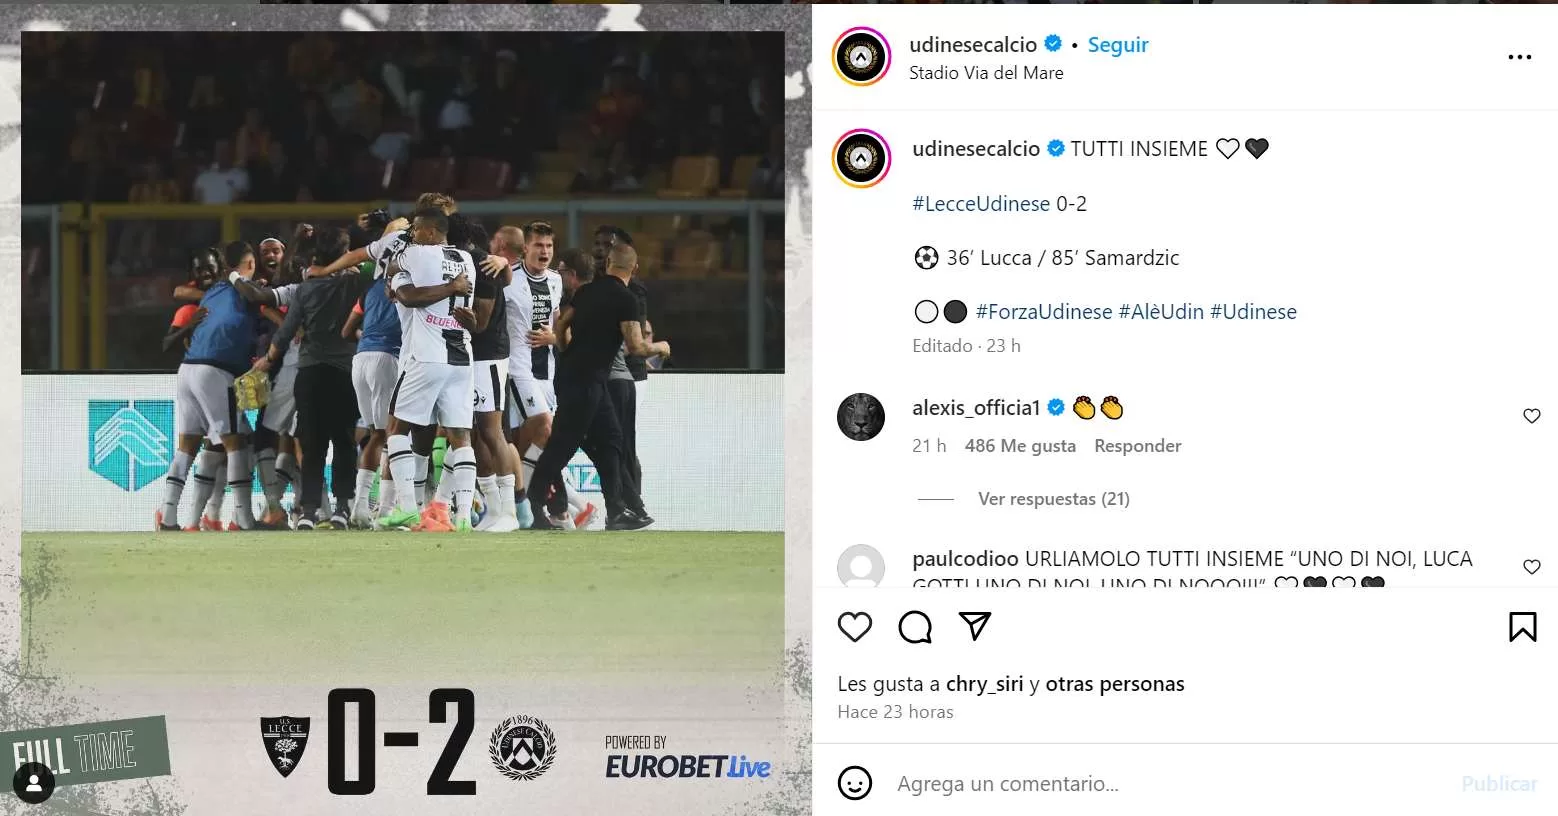Like the alexis_officia1 comment
The width and height of the screenshot is (1558, 816).
1531,416
